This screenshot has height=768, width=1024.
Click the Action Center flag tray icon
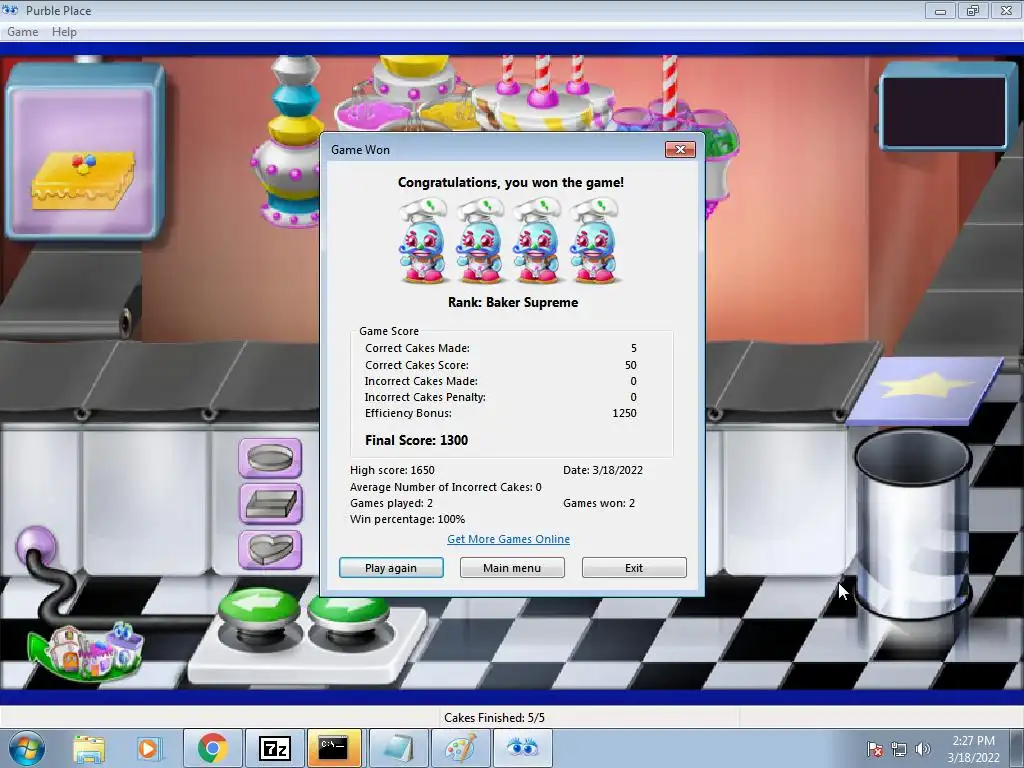pyautogui.click(x=874, y=749)
